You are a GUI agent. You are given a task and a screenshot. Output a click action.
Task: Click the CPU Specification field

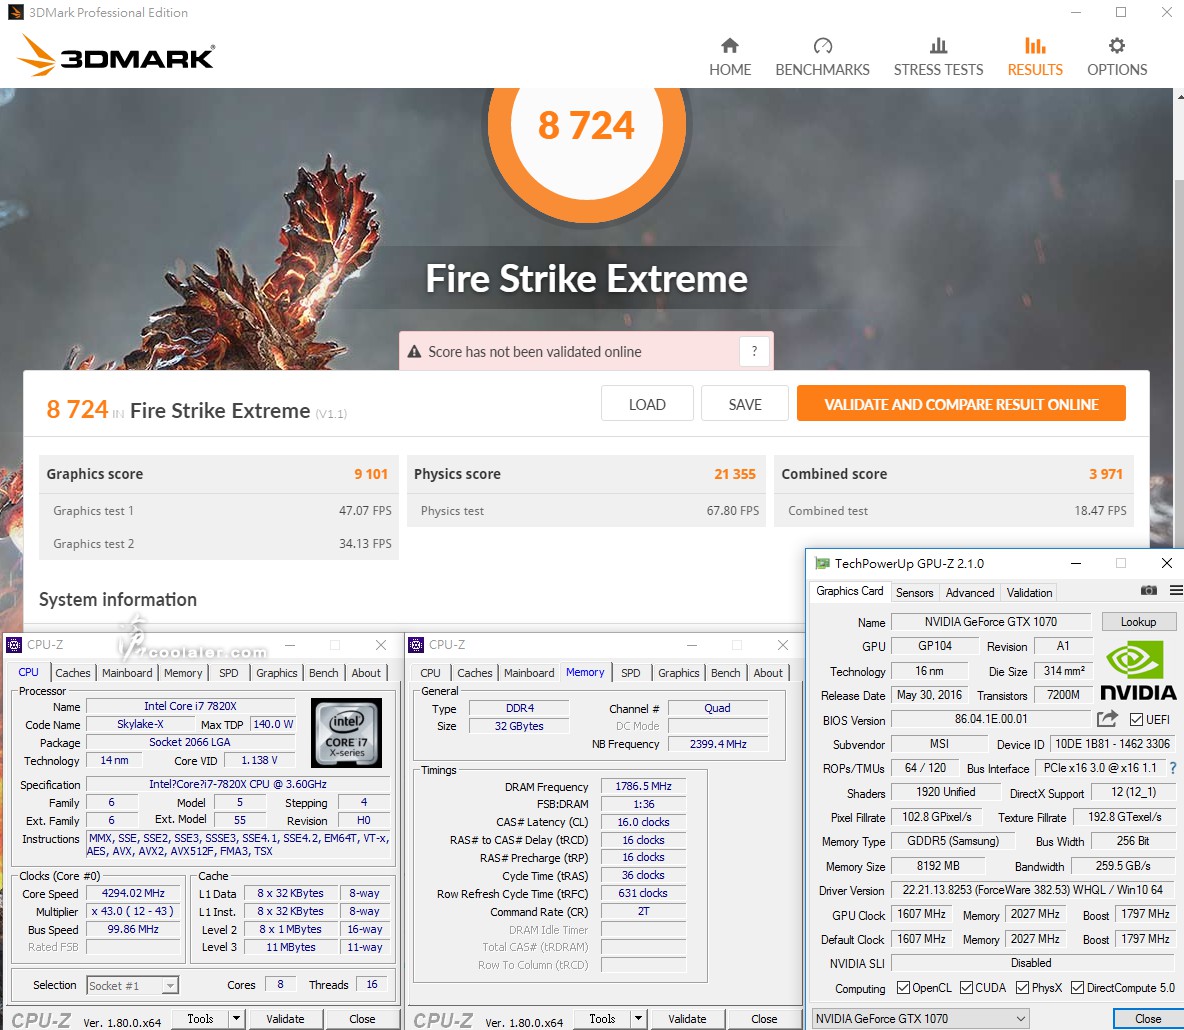tap(238, 784)
